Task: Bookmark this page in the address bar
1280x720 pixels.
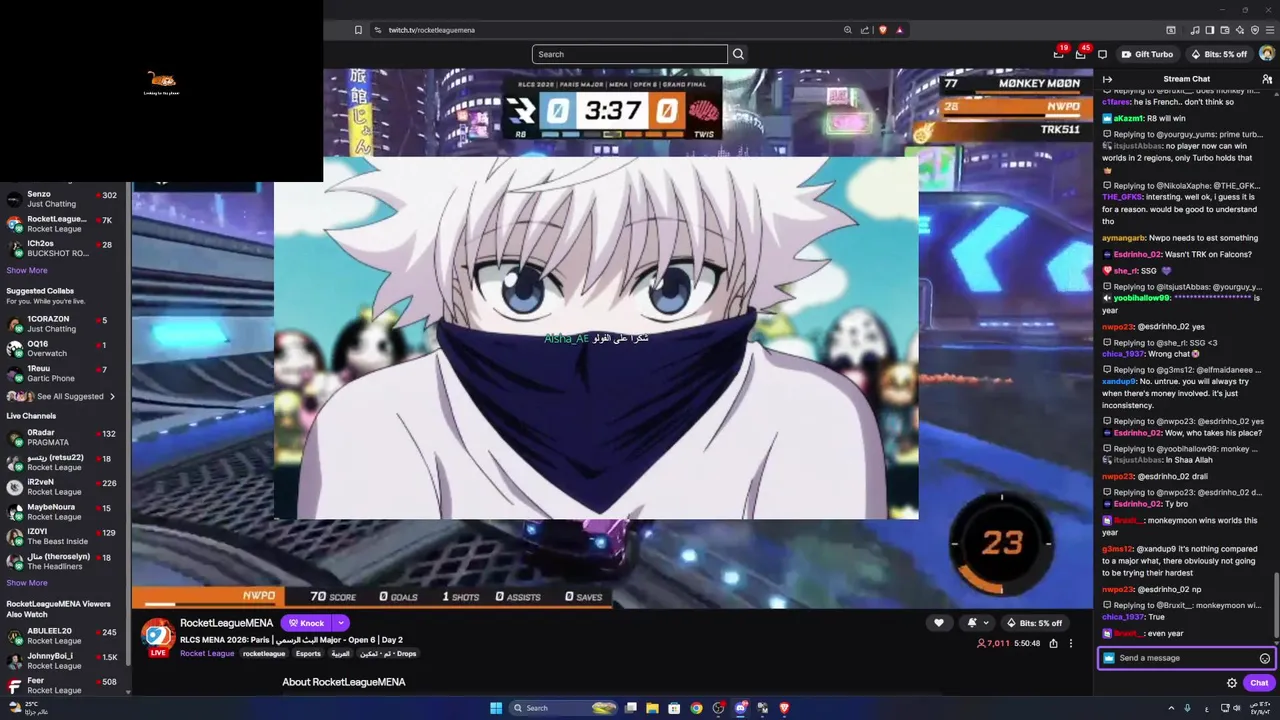Action: coord(358,30)
